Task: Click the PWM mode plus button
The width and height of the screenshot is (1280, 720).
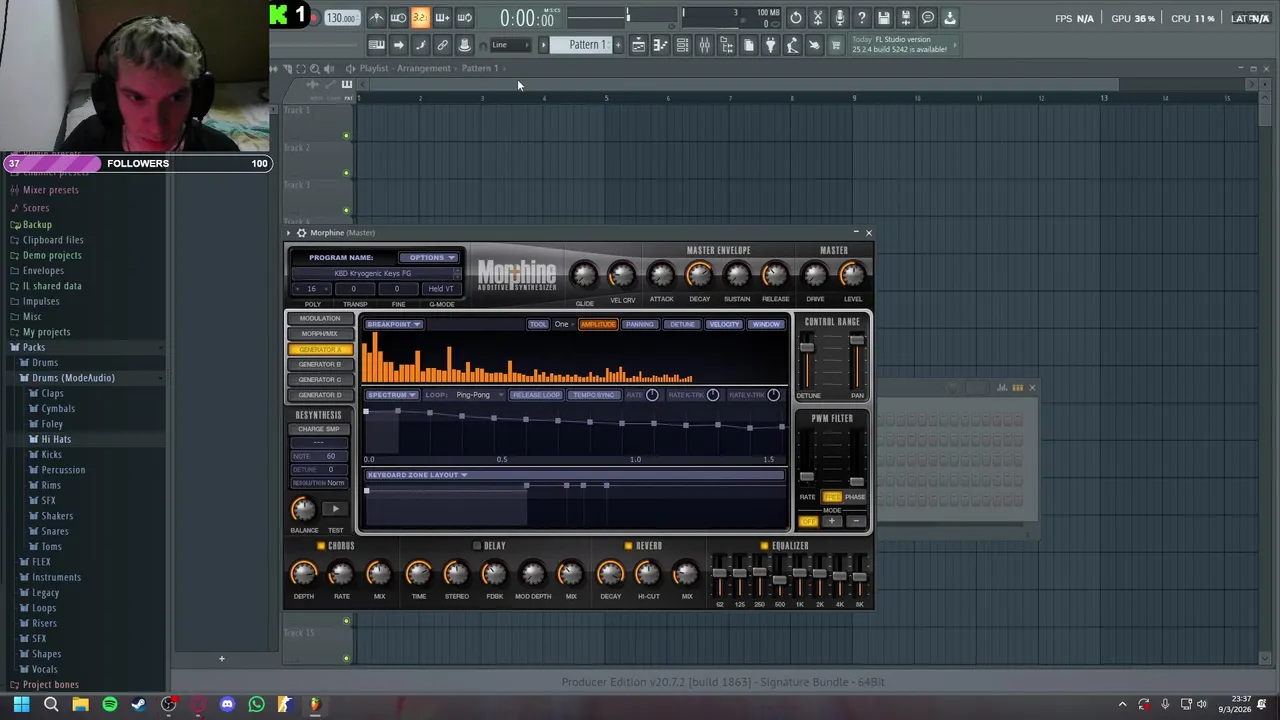Action: [x=831, y=521]
